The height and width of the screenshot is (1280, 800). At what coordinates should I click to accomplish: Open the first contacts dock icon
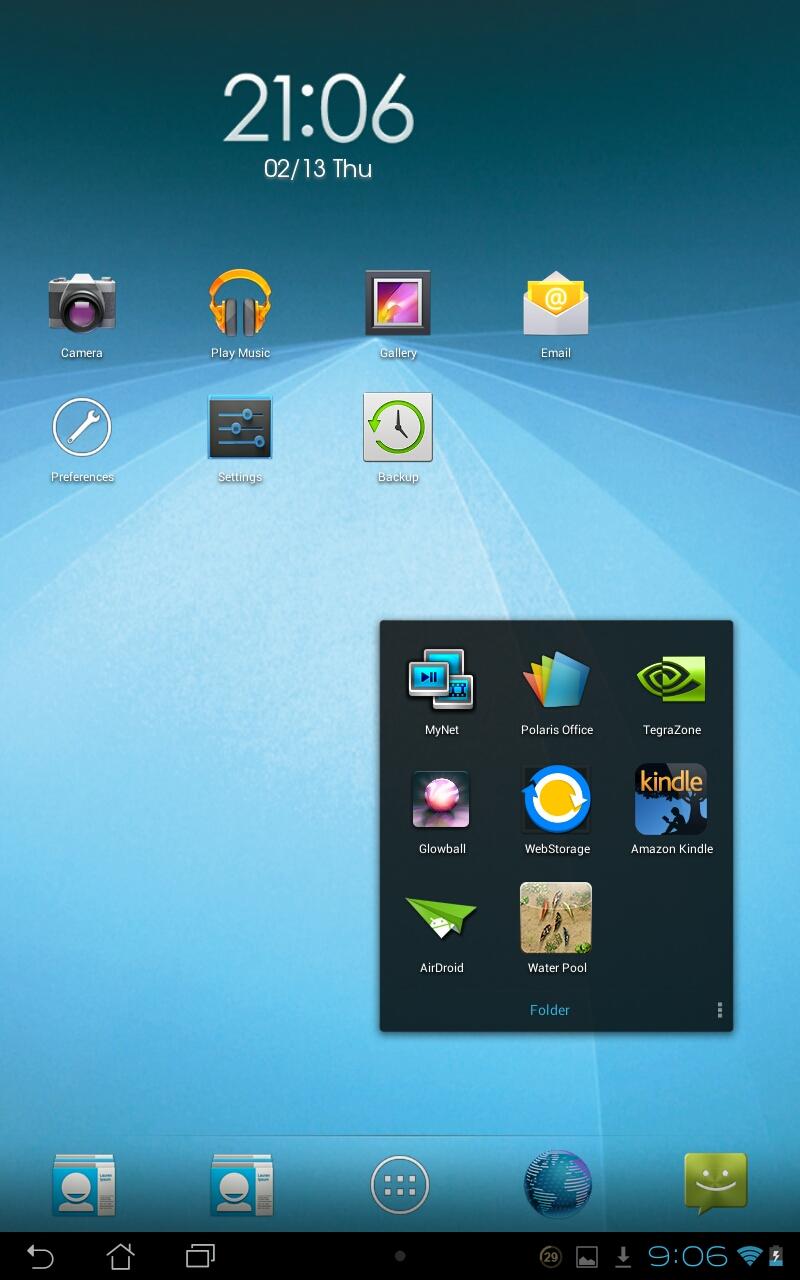pyautogui.click(x=84, y=1185)
